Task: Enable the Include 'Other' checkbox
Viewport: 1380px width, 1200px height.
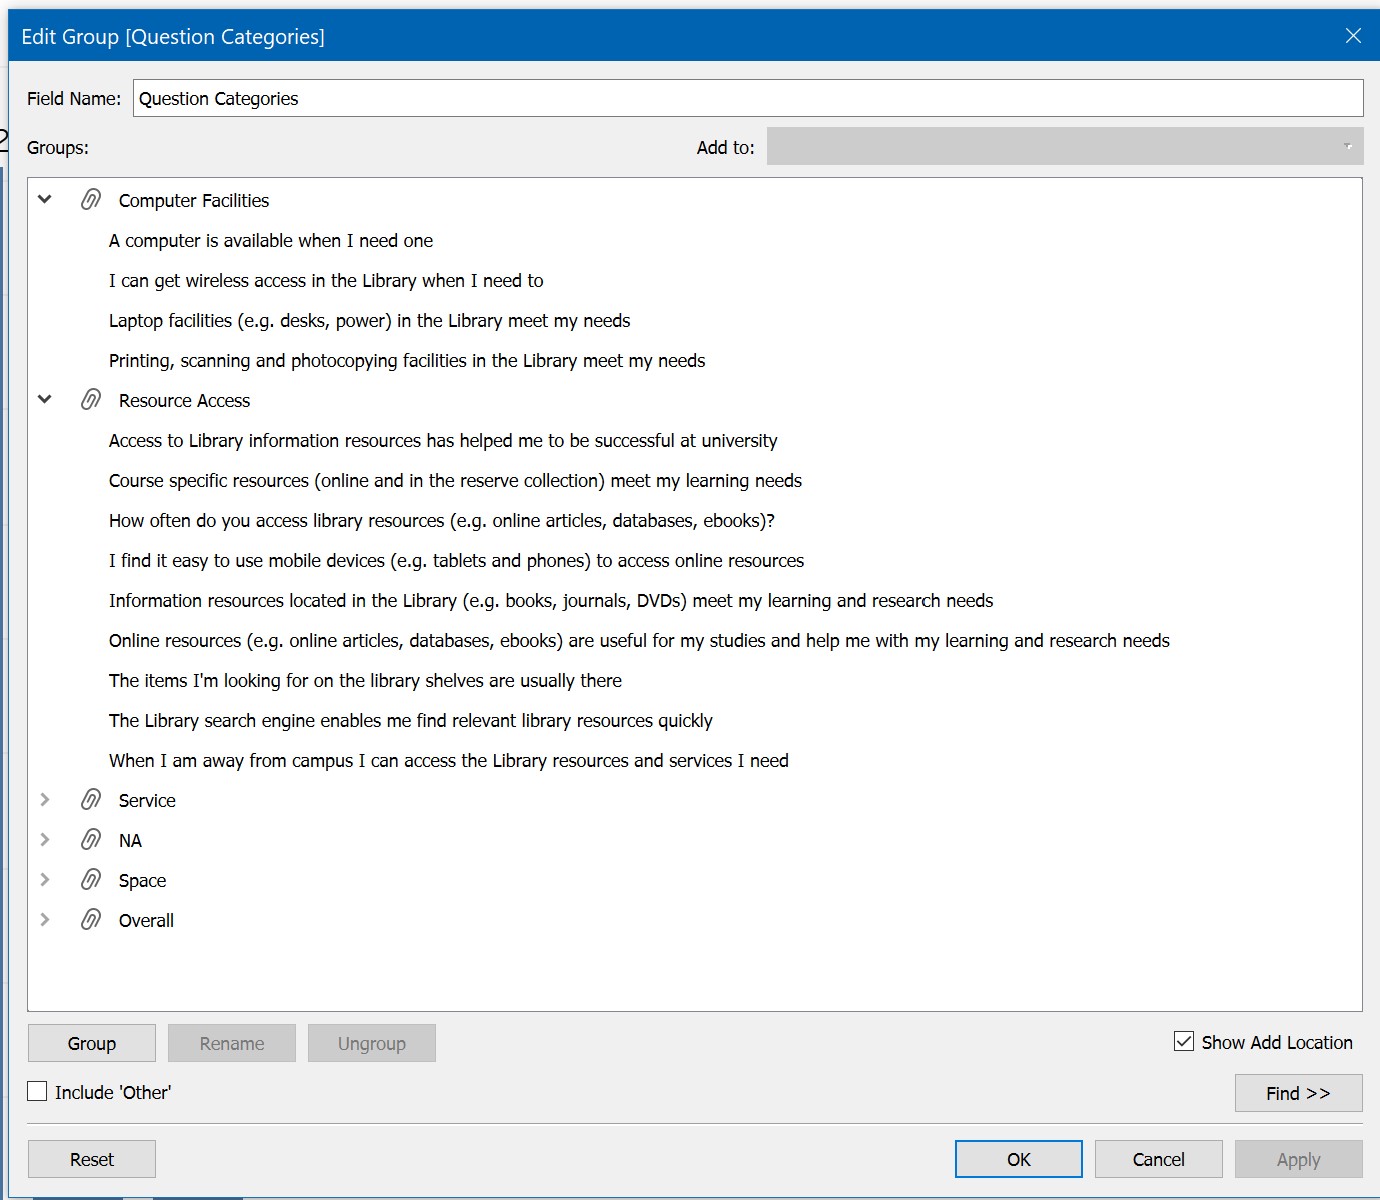Action: (37, 1092)
